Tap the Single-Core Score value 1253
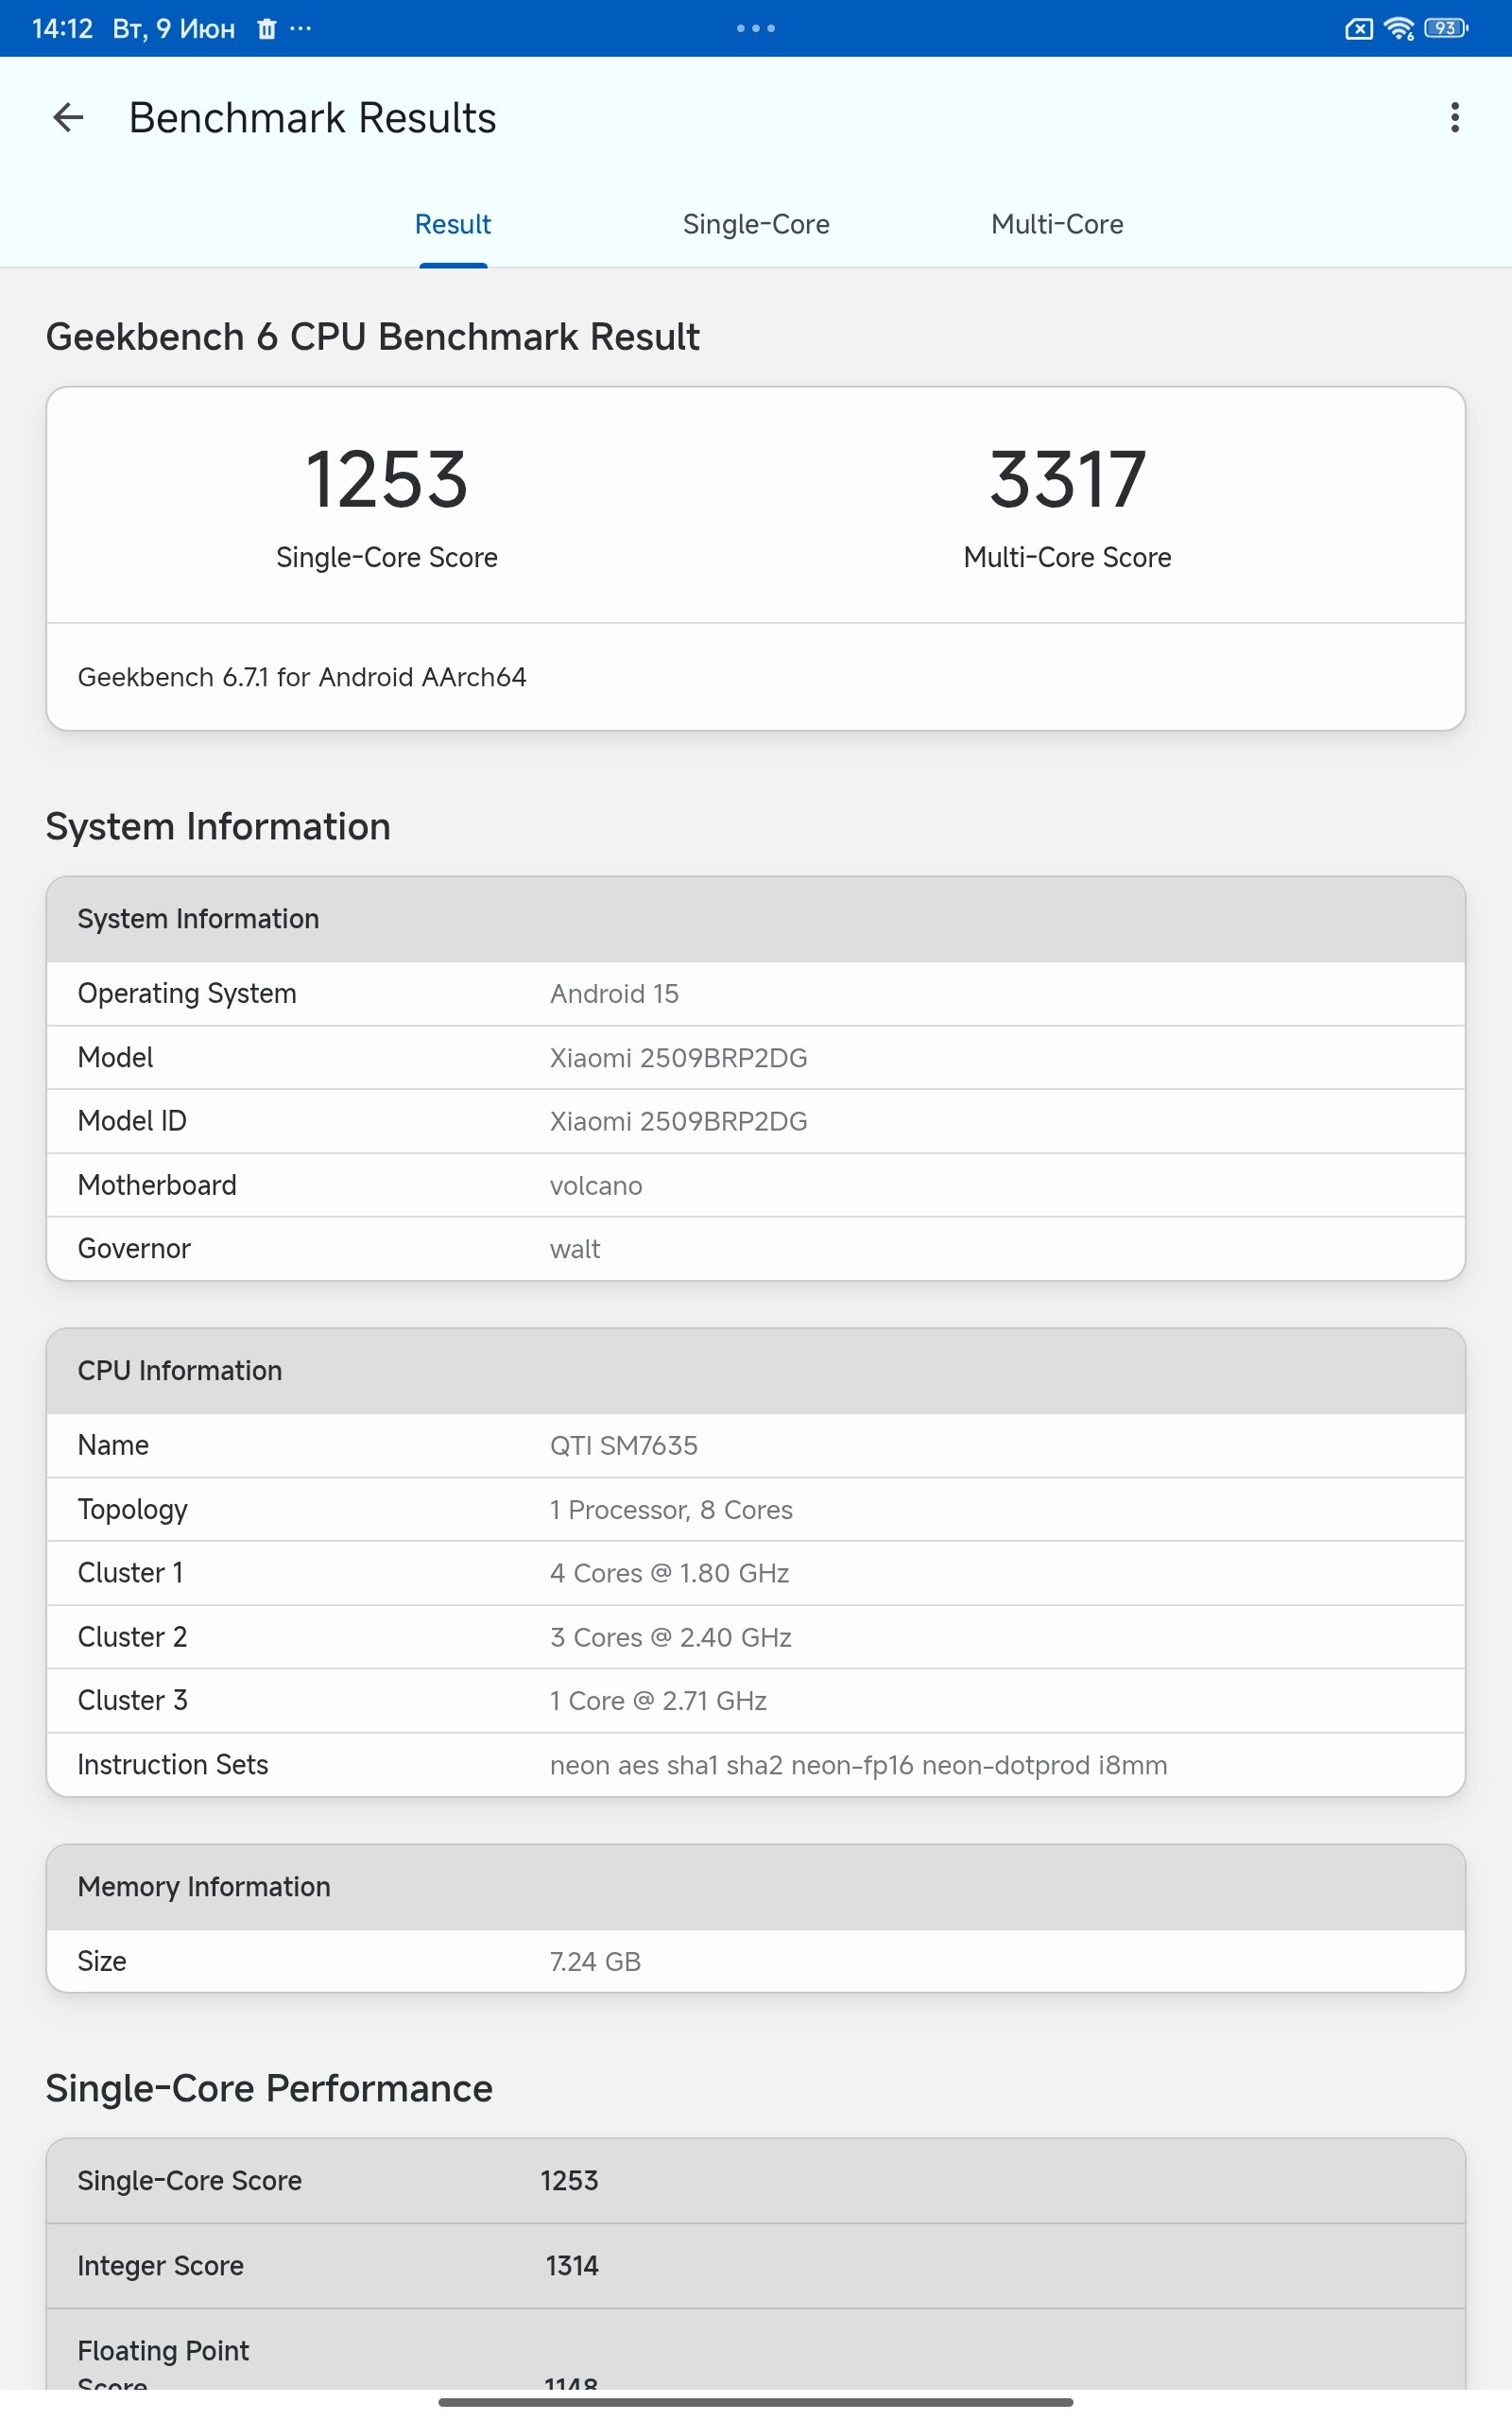1512x2420 pixels. [x=387, y=480]
